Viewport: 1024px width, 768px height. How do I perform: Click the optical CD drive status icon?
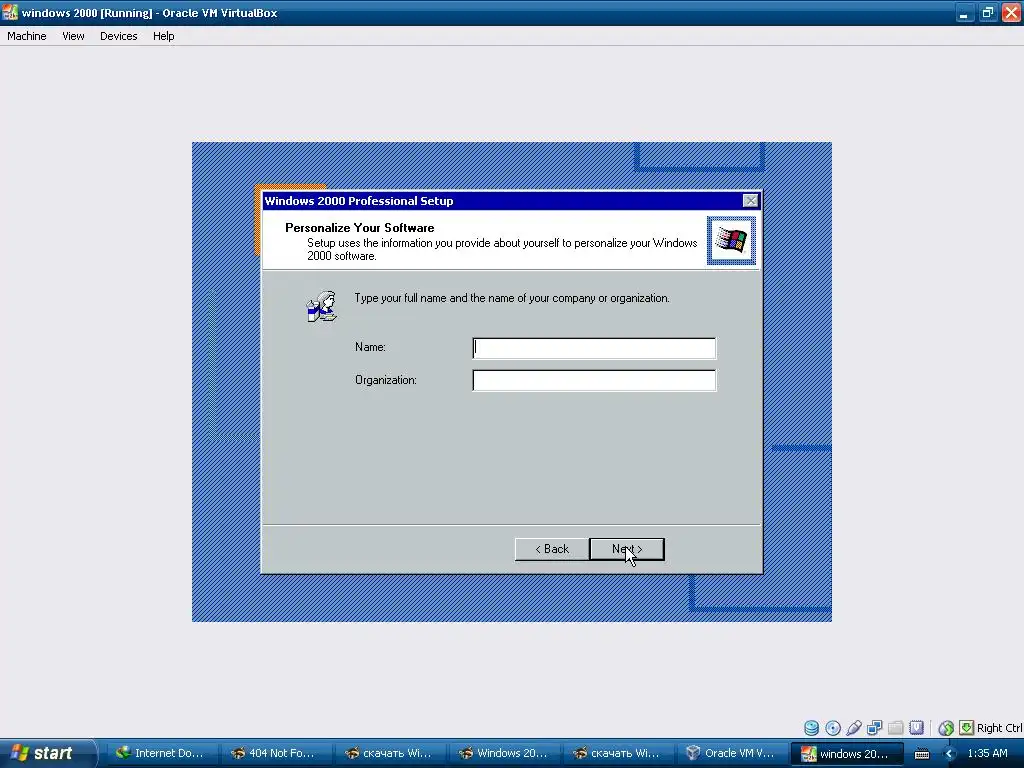coord(833,728)
